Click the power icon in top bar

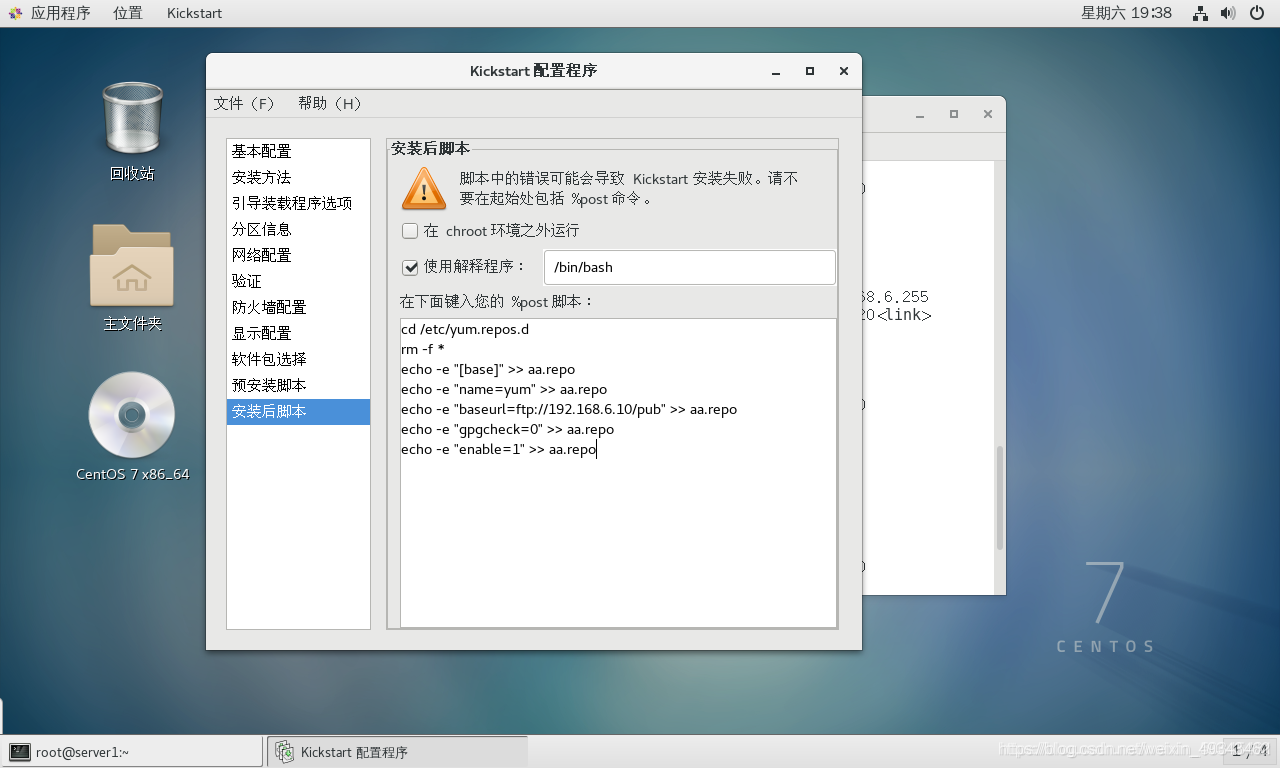(1258, 13)
